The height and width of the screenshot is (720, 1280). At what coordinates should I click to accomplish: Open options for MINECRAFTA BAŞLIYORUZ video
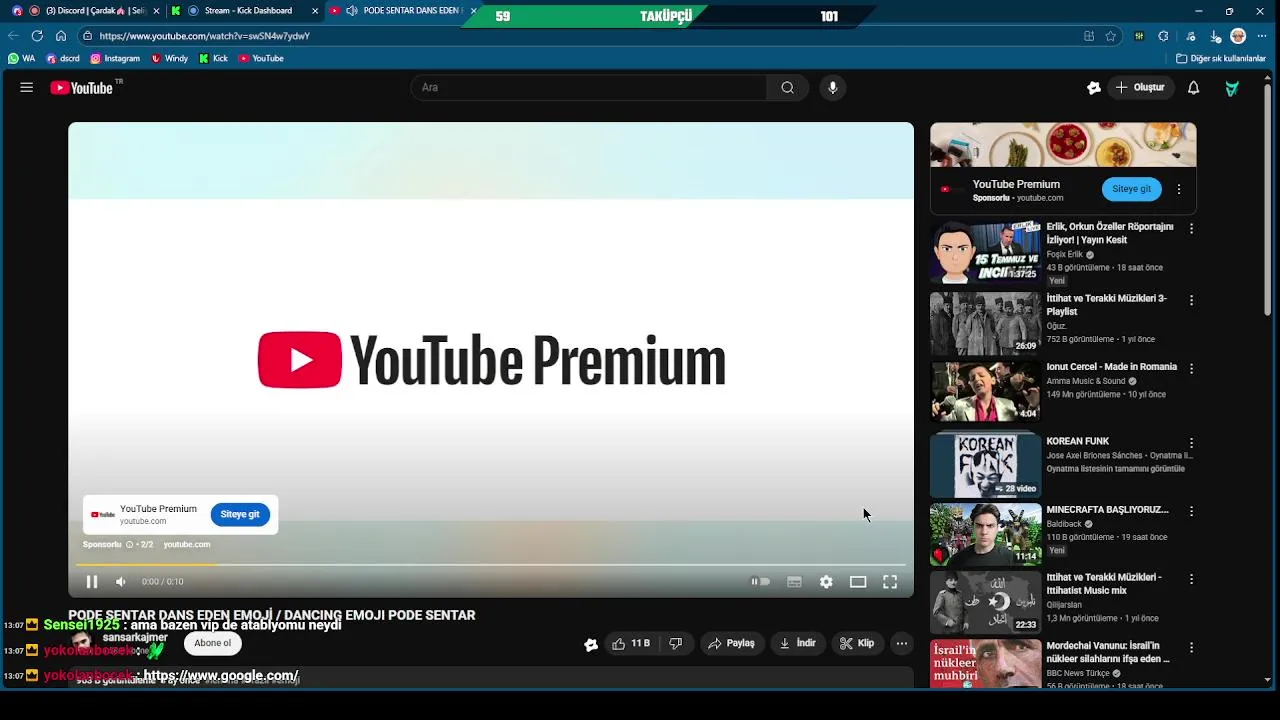(1191, 511)
